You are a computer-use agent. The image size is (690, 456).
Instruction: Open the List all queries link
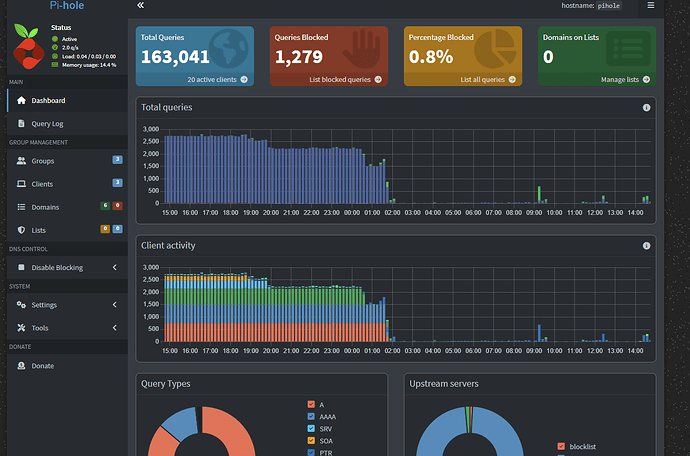point(488,80)
